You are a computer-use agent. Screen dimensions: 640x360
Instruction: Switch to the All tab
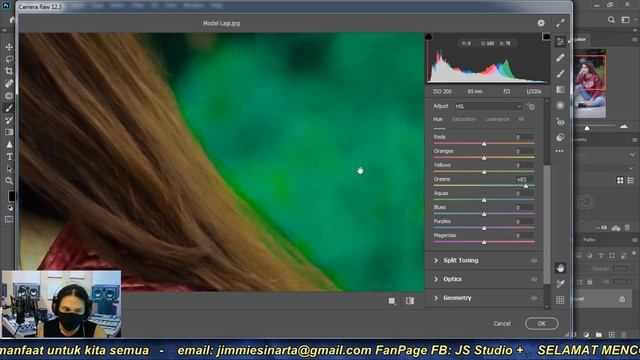pyautogui.click(x=521, y=119)
